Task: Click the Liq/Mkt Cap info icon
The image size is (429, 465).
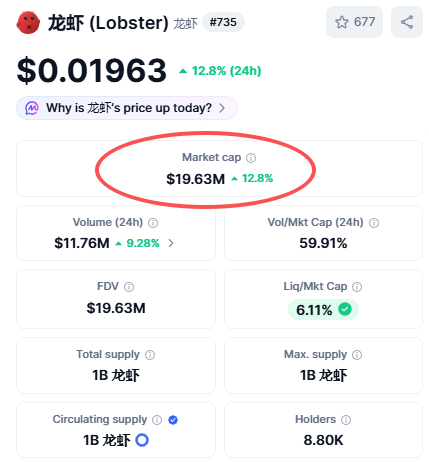Action: click(357, 287)
